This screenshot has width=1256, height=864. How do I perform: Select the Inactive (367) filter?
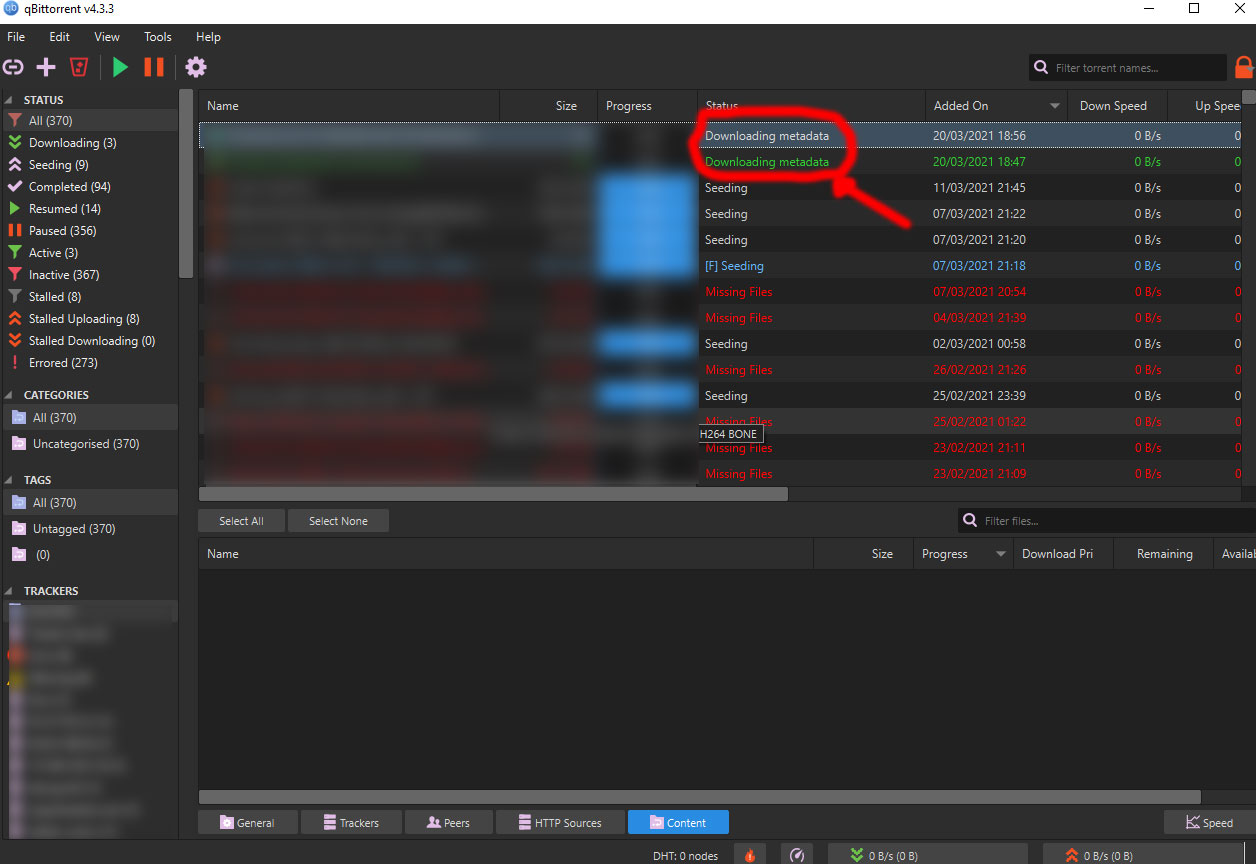pos(89,275)
